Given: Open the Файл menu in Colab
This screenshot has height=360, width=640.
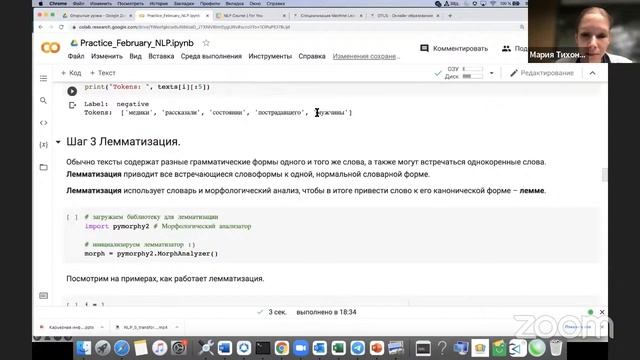Looking at the screenshot, I should click(76, 56).
